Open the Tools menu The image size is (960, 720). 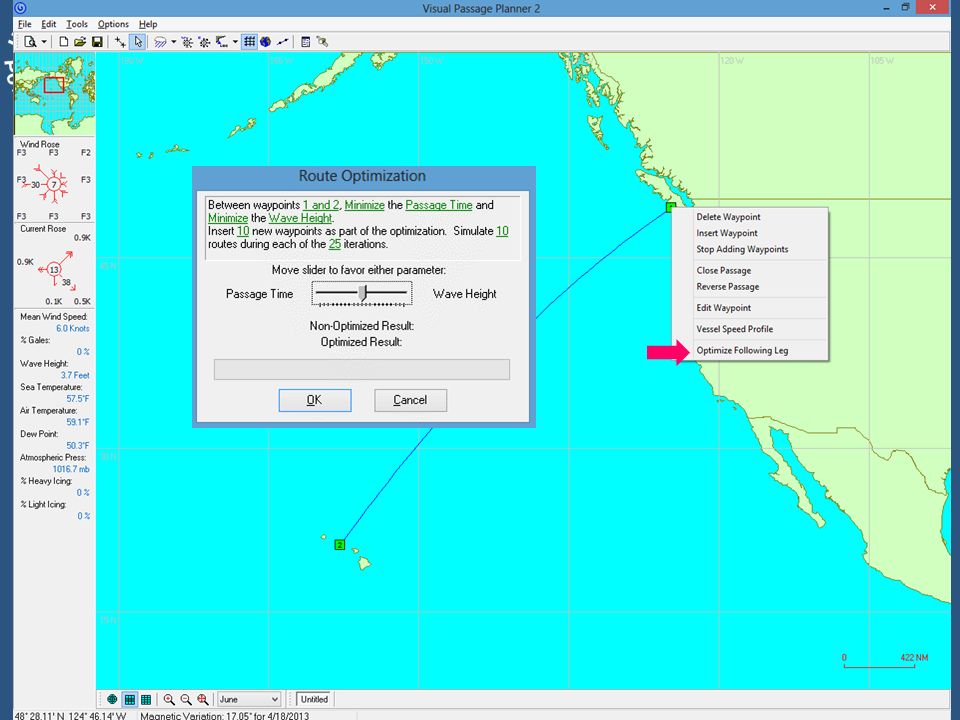[x=77, y=24]
